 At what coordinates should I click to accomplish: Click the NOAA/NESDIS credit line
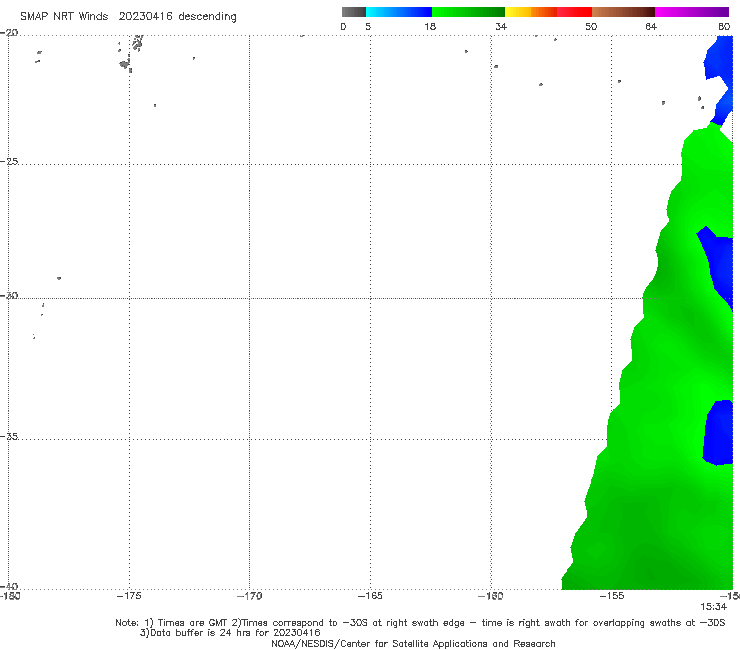(413, 643)
